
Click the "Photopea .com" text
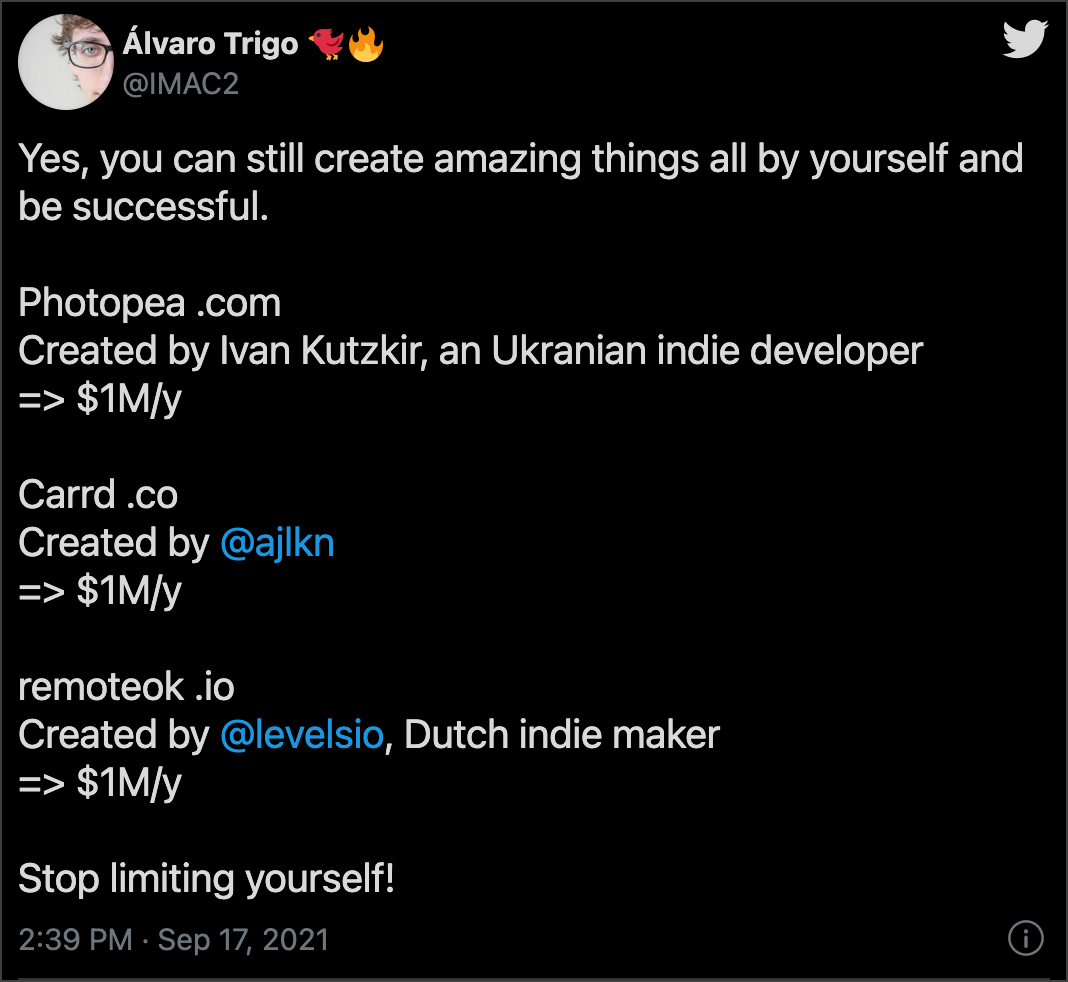tap(149, 302)
